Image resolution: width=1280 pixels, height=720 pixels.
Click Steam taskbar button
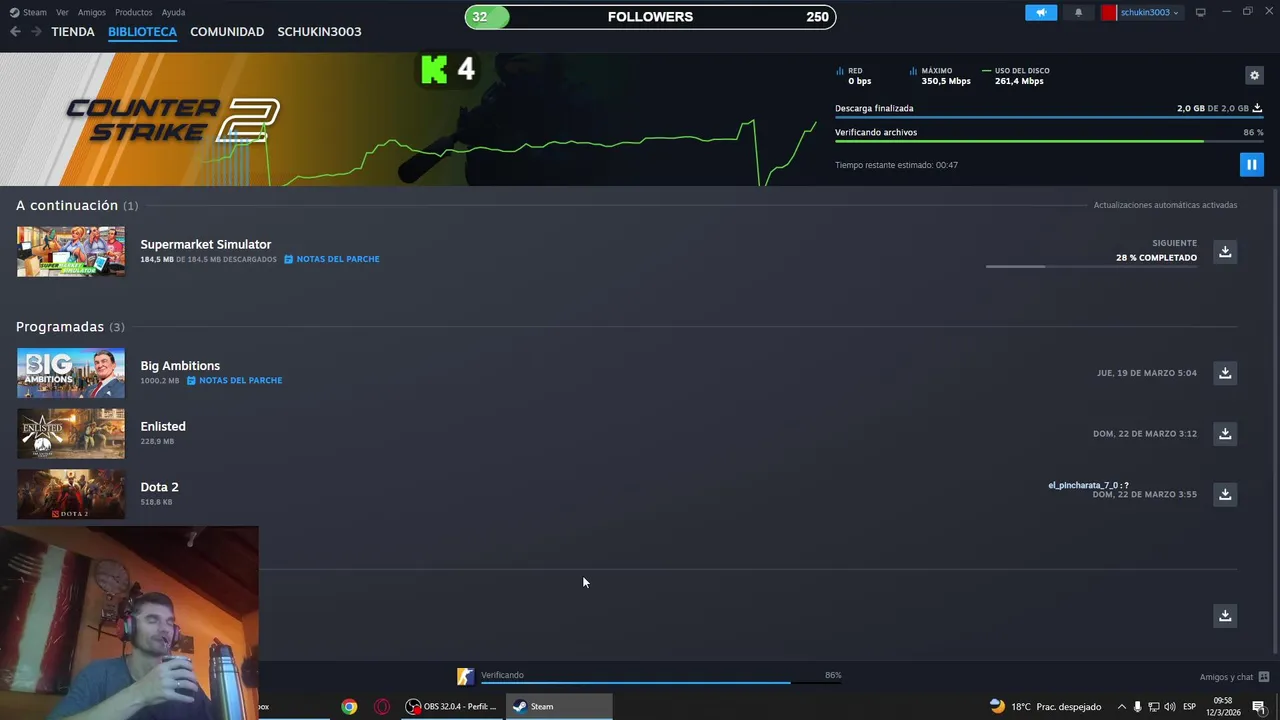click(x=558, y=706)
